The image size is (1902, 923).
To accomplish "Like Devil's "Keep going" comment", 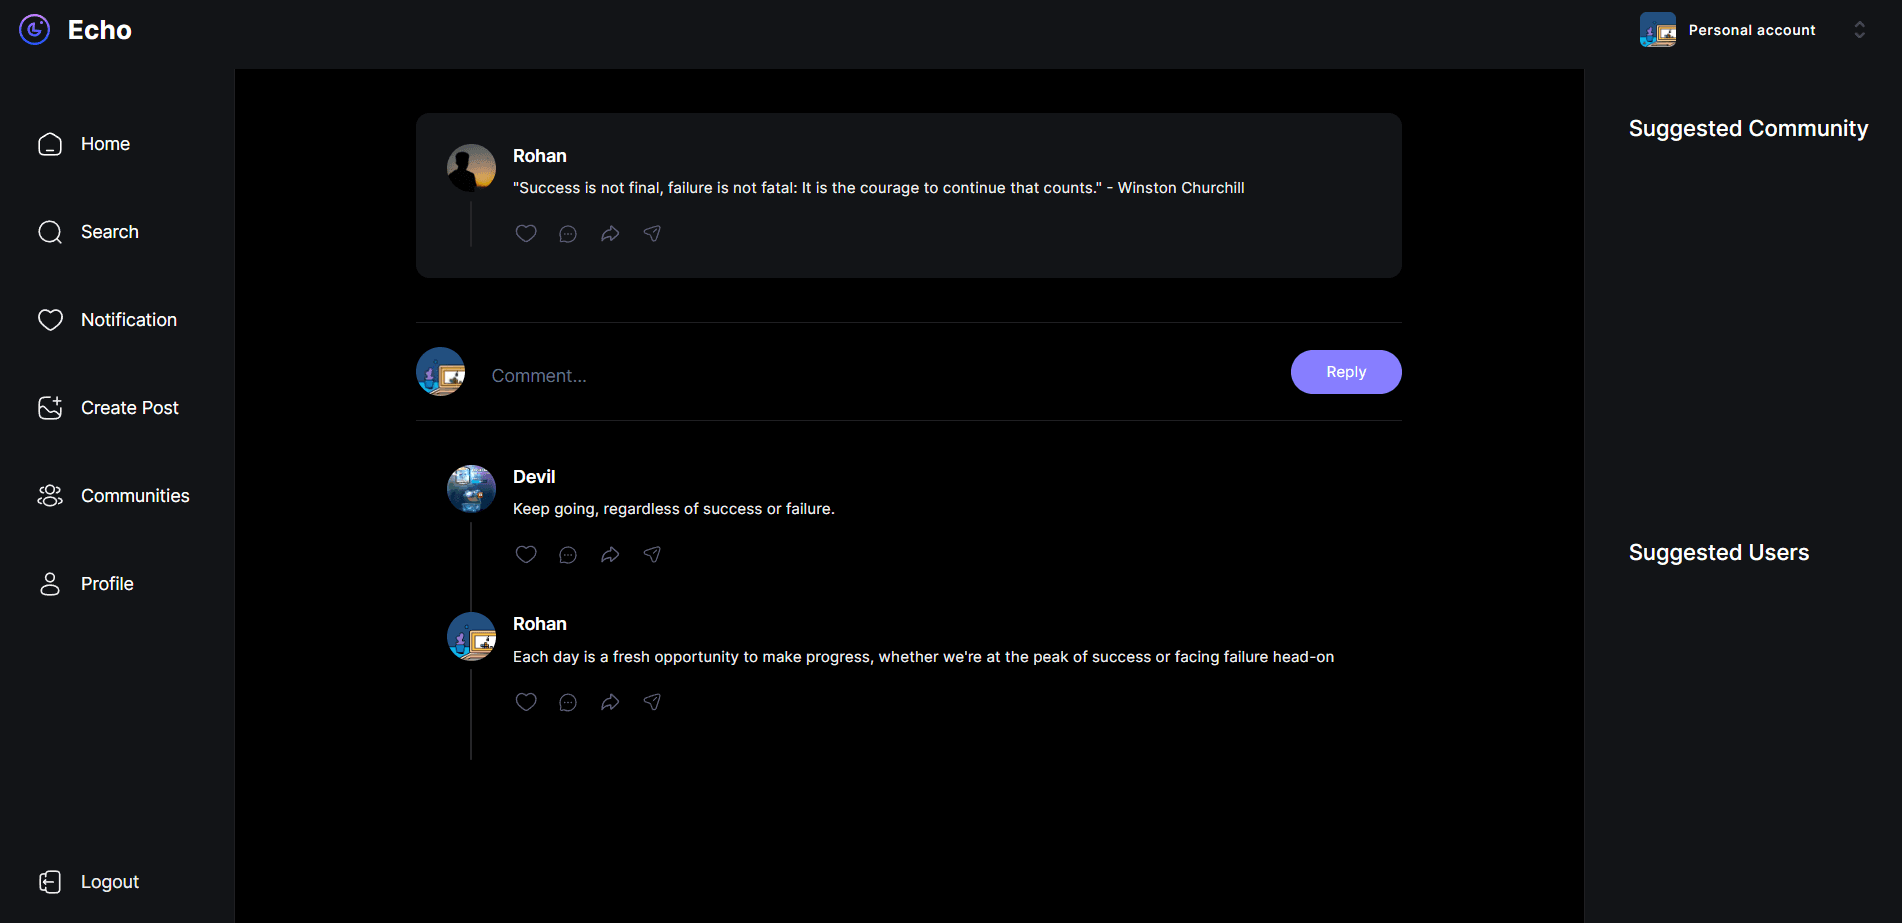I will click(526, 554).
